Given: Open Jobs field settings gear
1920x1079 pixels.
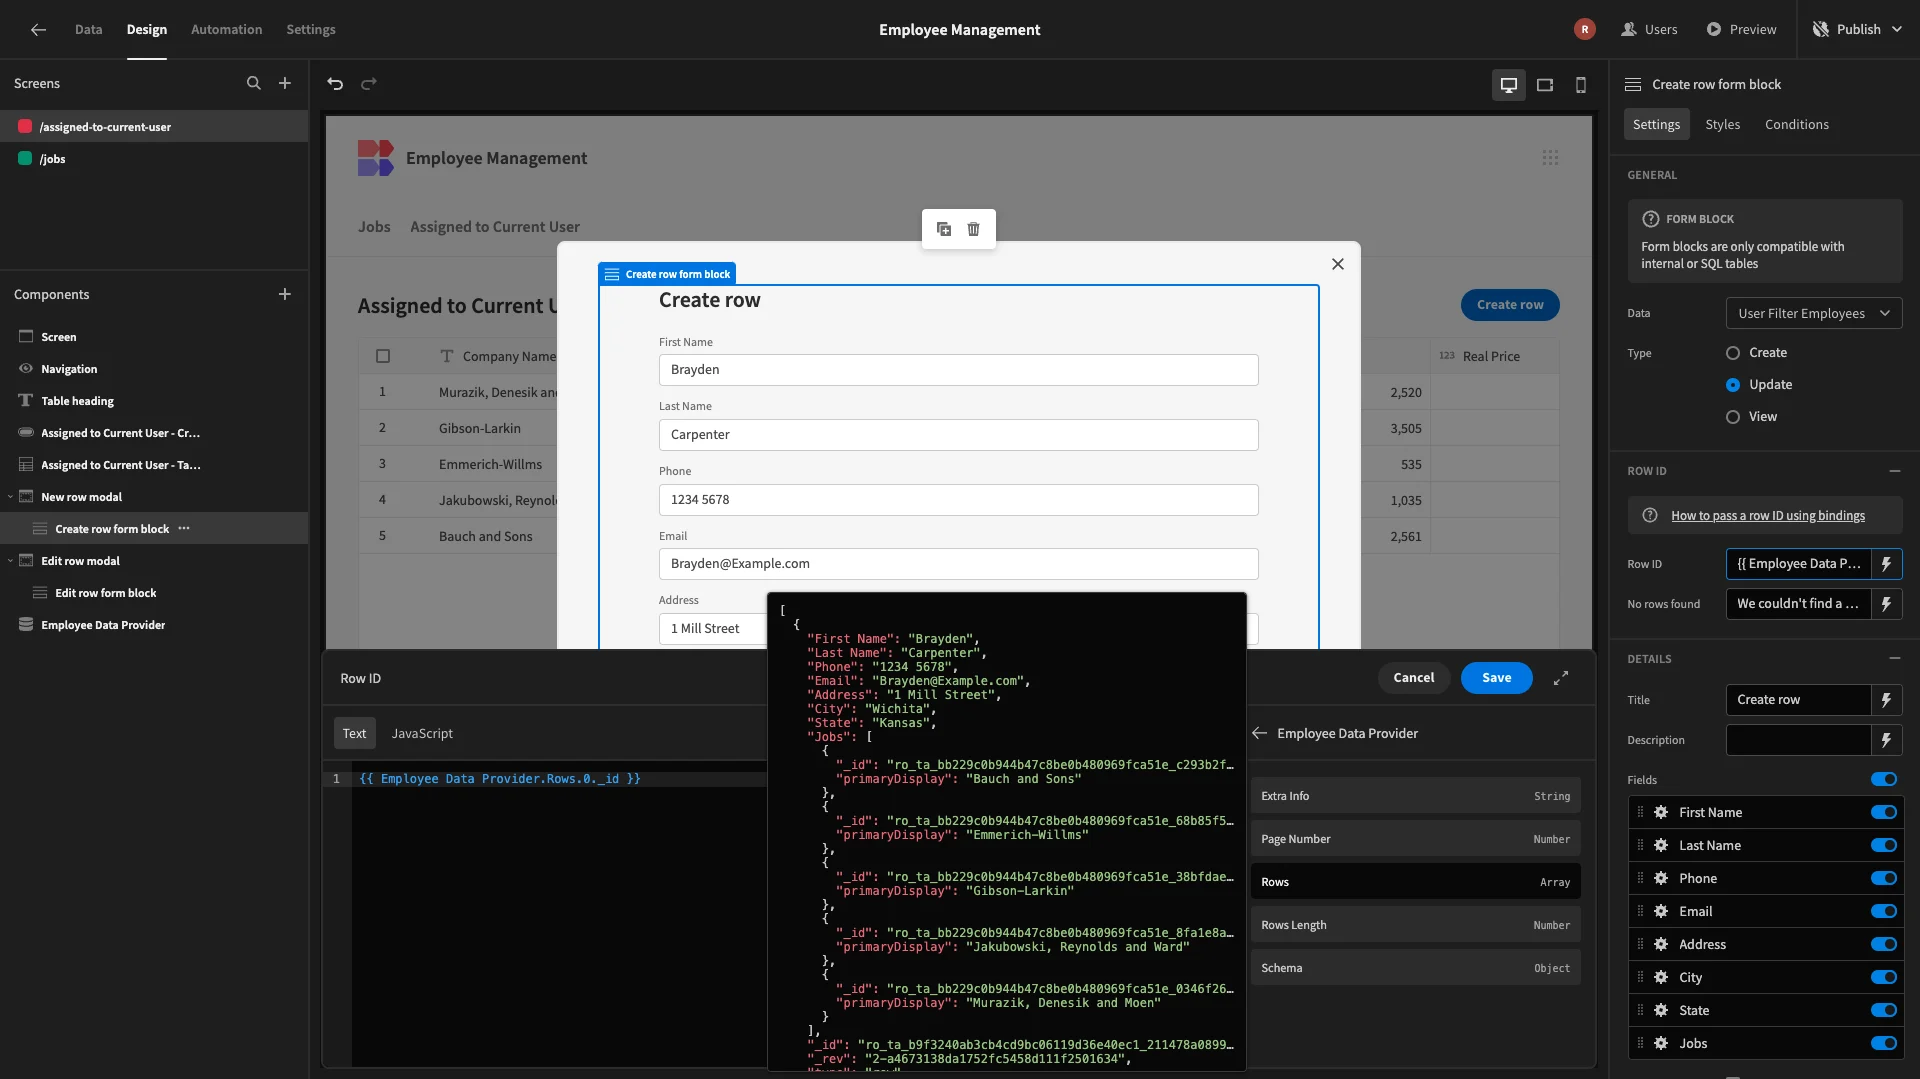Looking at the screenshot, I should 1661,1044.
